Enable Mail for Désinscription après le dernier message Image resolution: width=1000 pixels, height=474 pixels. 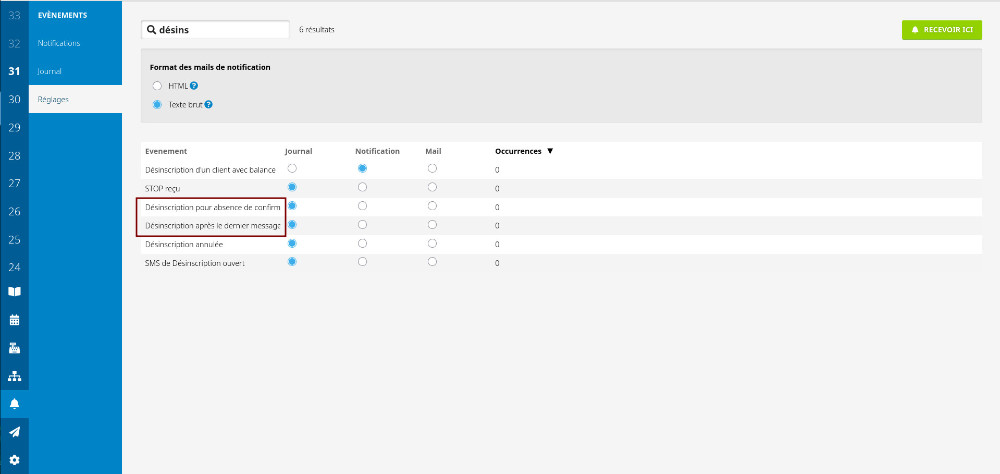432,225
